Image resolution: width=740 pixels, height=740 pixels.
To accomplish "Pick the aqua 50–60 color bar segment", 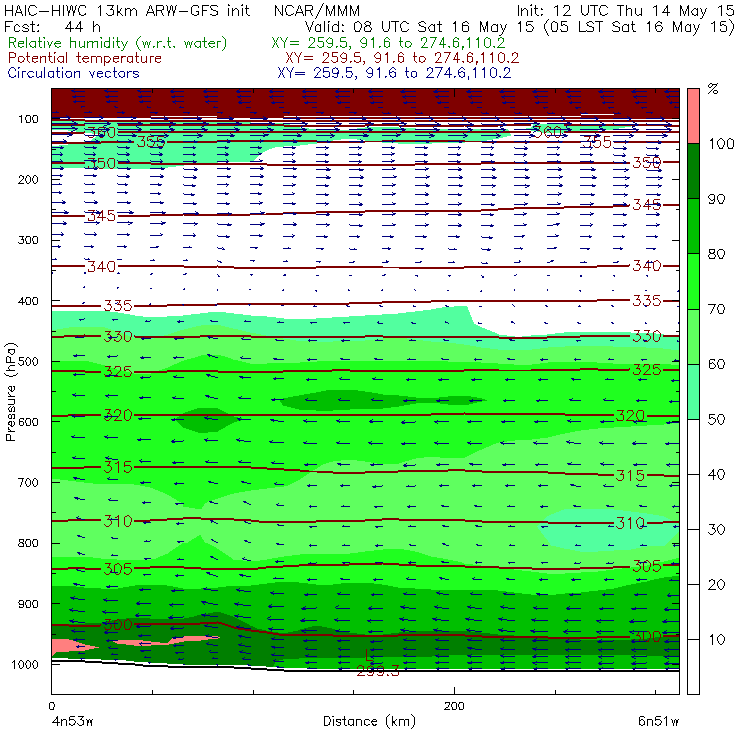I will point(693,392).
